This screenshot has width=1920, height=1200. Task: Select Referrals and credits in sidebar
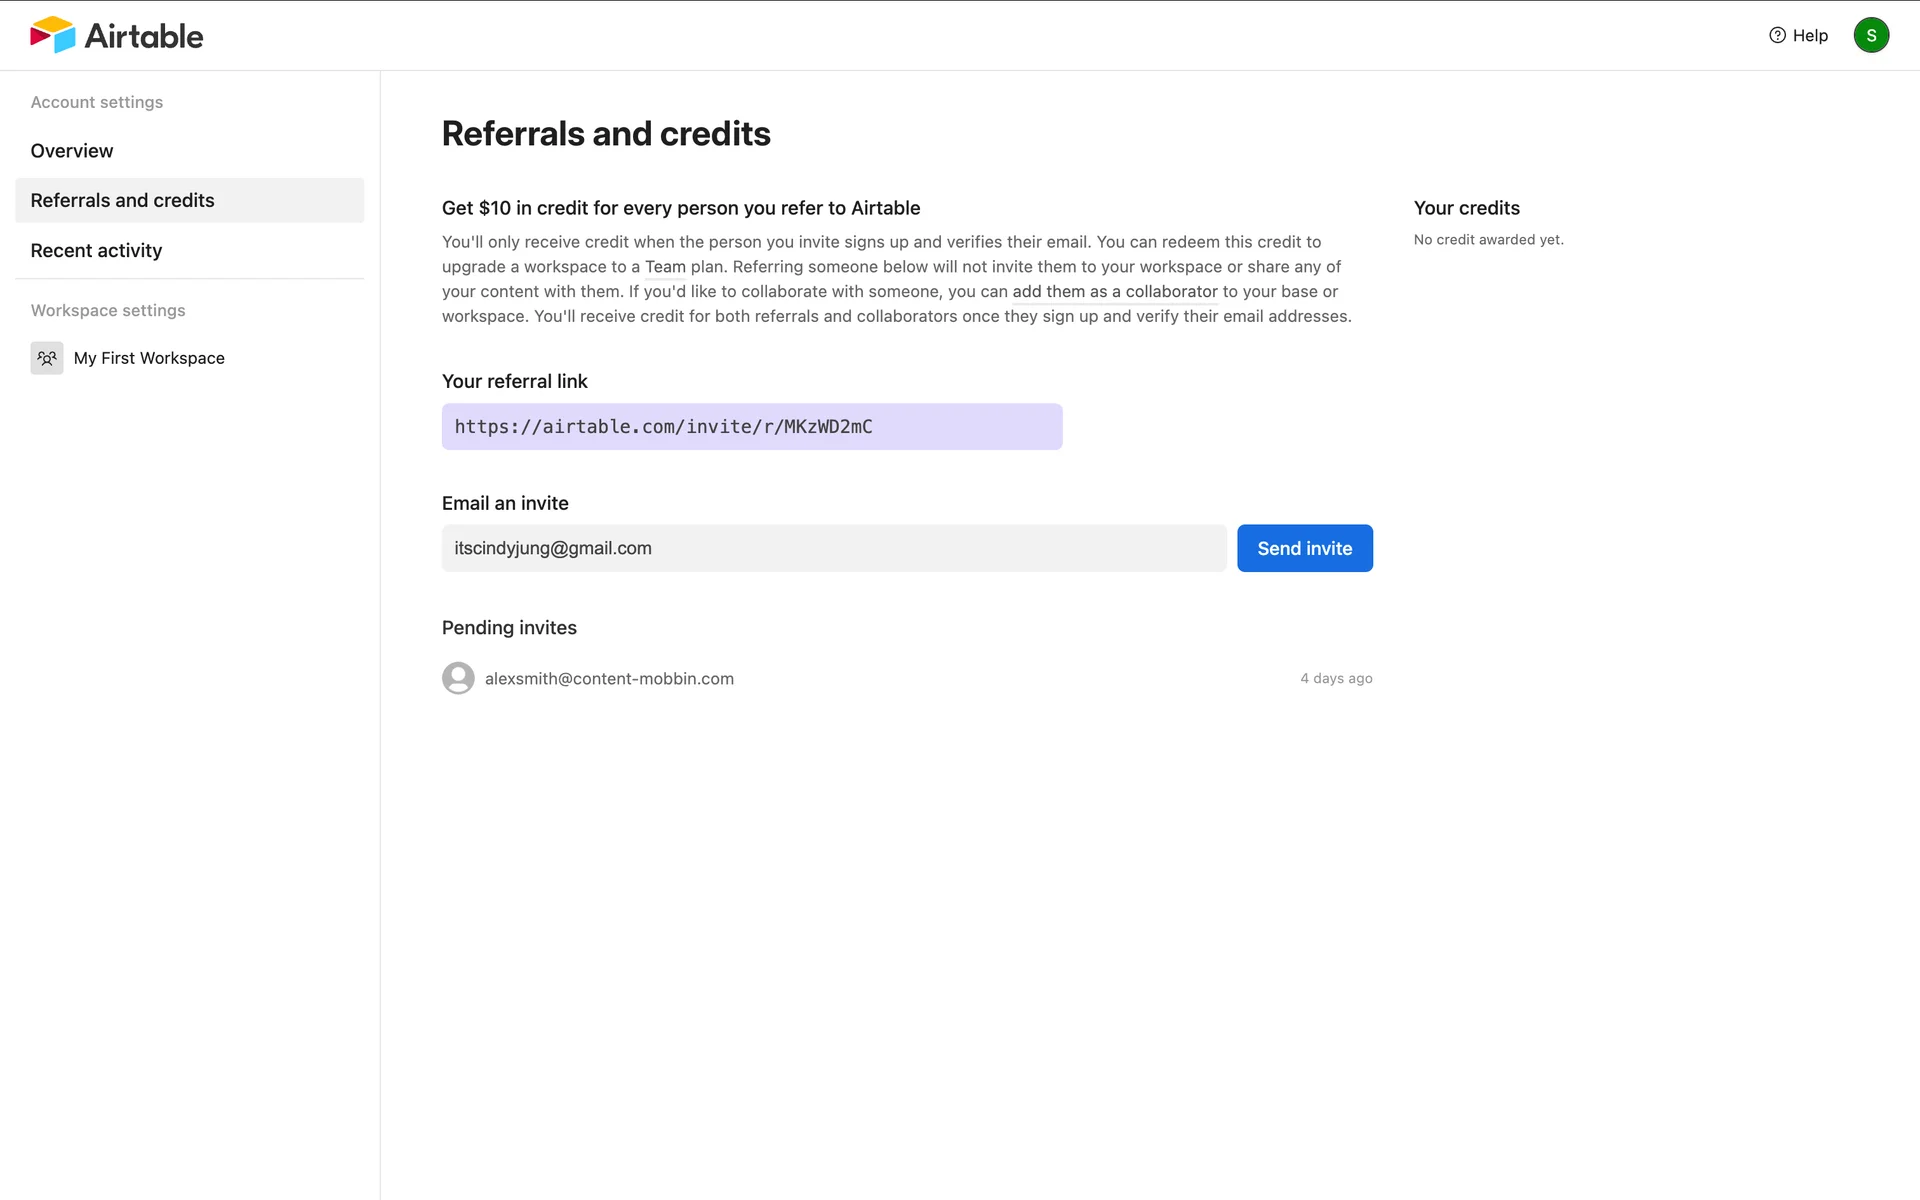tap(122, 200)
